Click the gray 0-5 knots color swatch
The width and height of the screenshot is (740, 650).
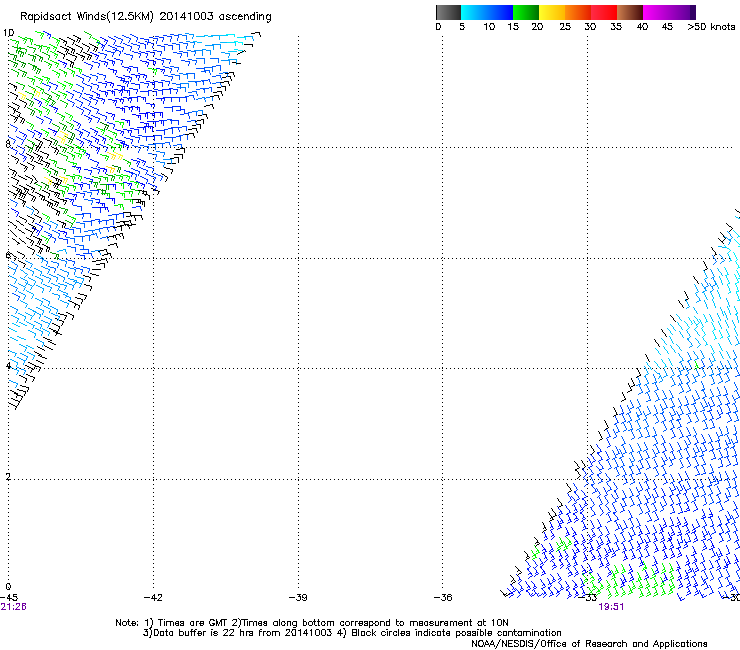448,12
